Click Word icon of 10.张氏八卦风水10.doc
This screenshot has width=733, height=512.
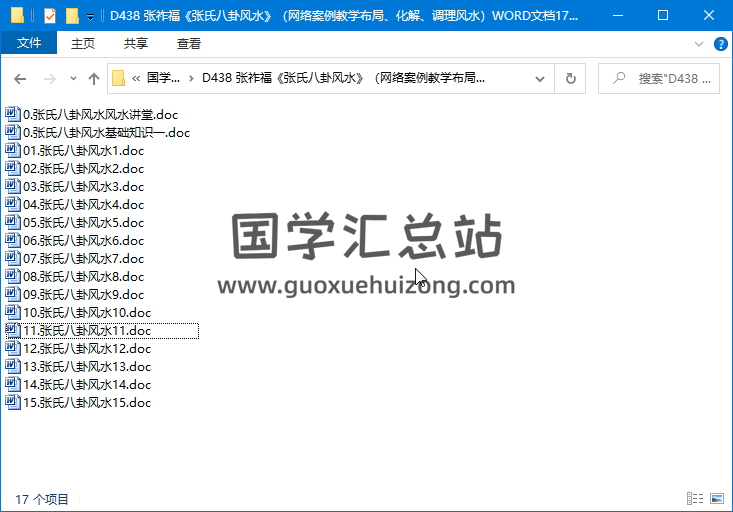(13, 312)
